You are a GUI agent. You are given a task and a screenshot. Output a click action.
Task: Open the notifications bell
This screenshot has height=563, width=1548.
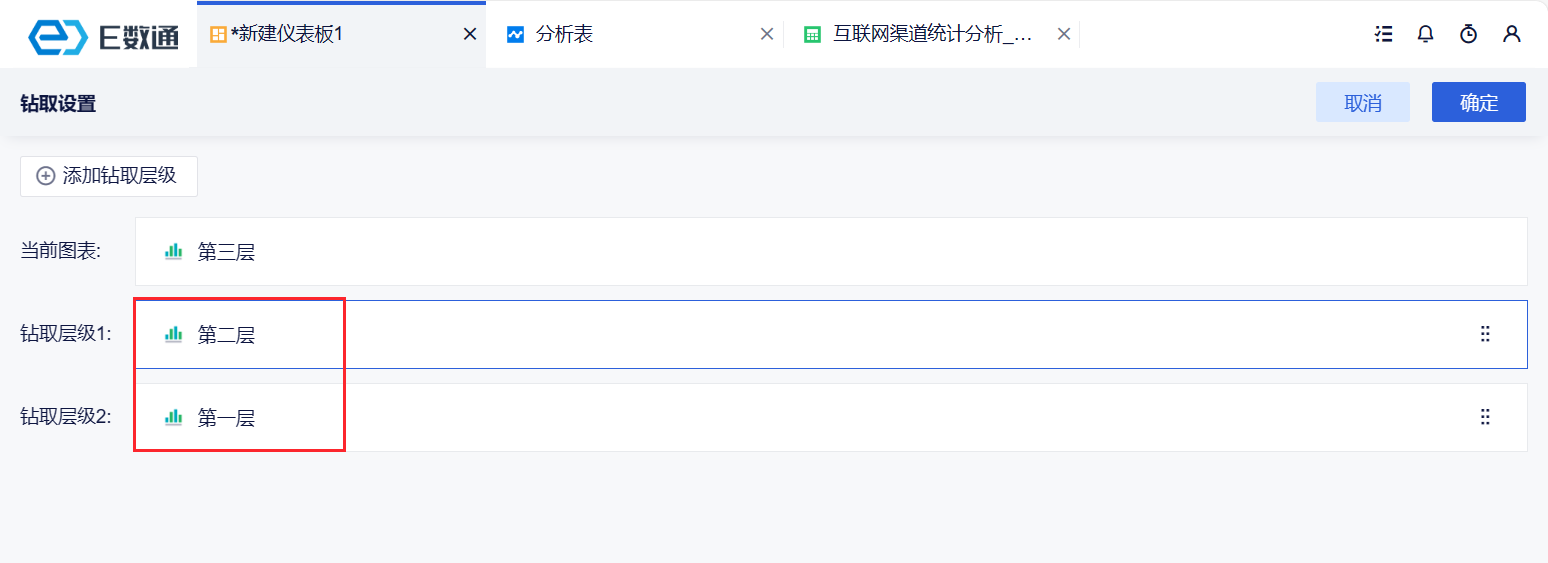[x=1426, y=34]
